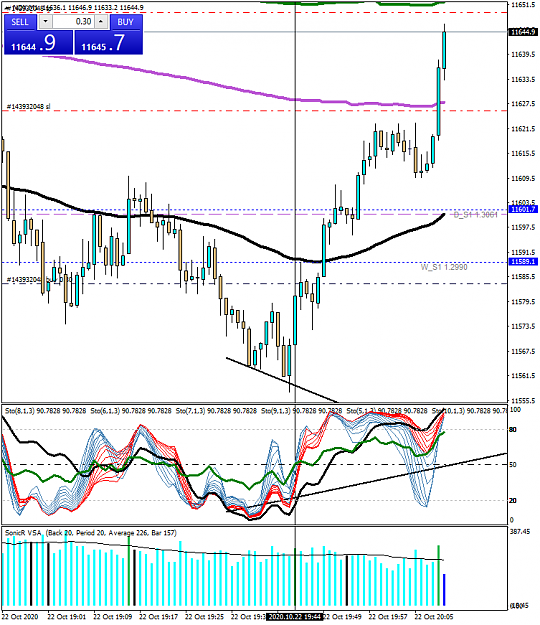Increase trade volume with the up arrow
This screenshot has height=625, width=540.
pyautogui.click(x=101, y=22)
